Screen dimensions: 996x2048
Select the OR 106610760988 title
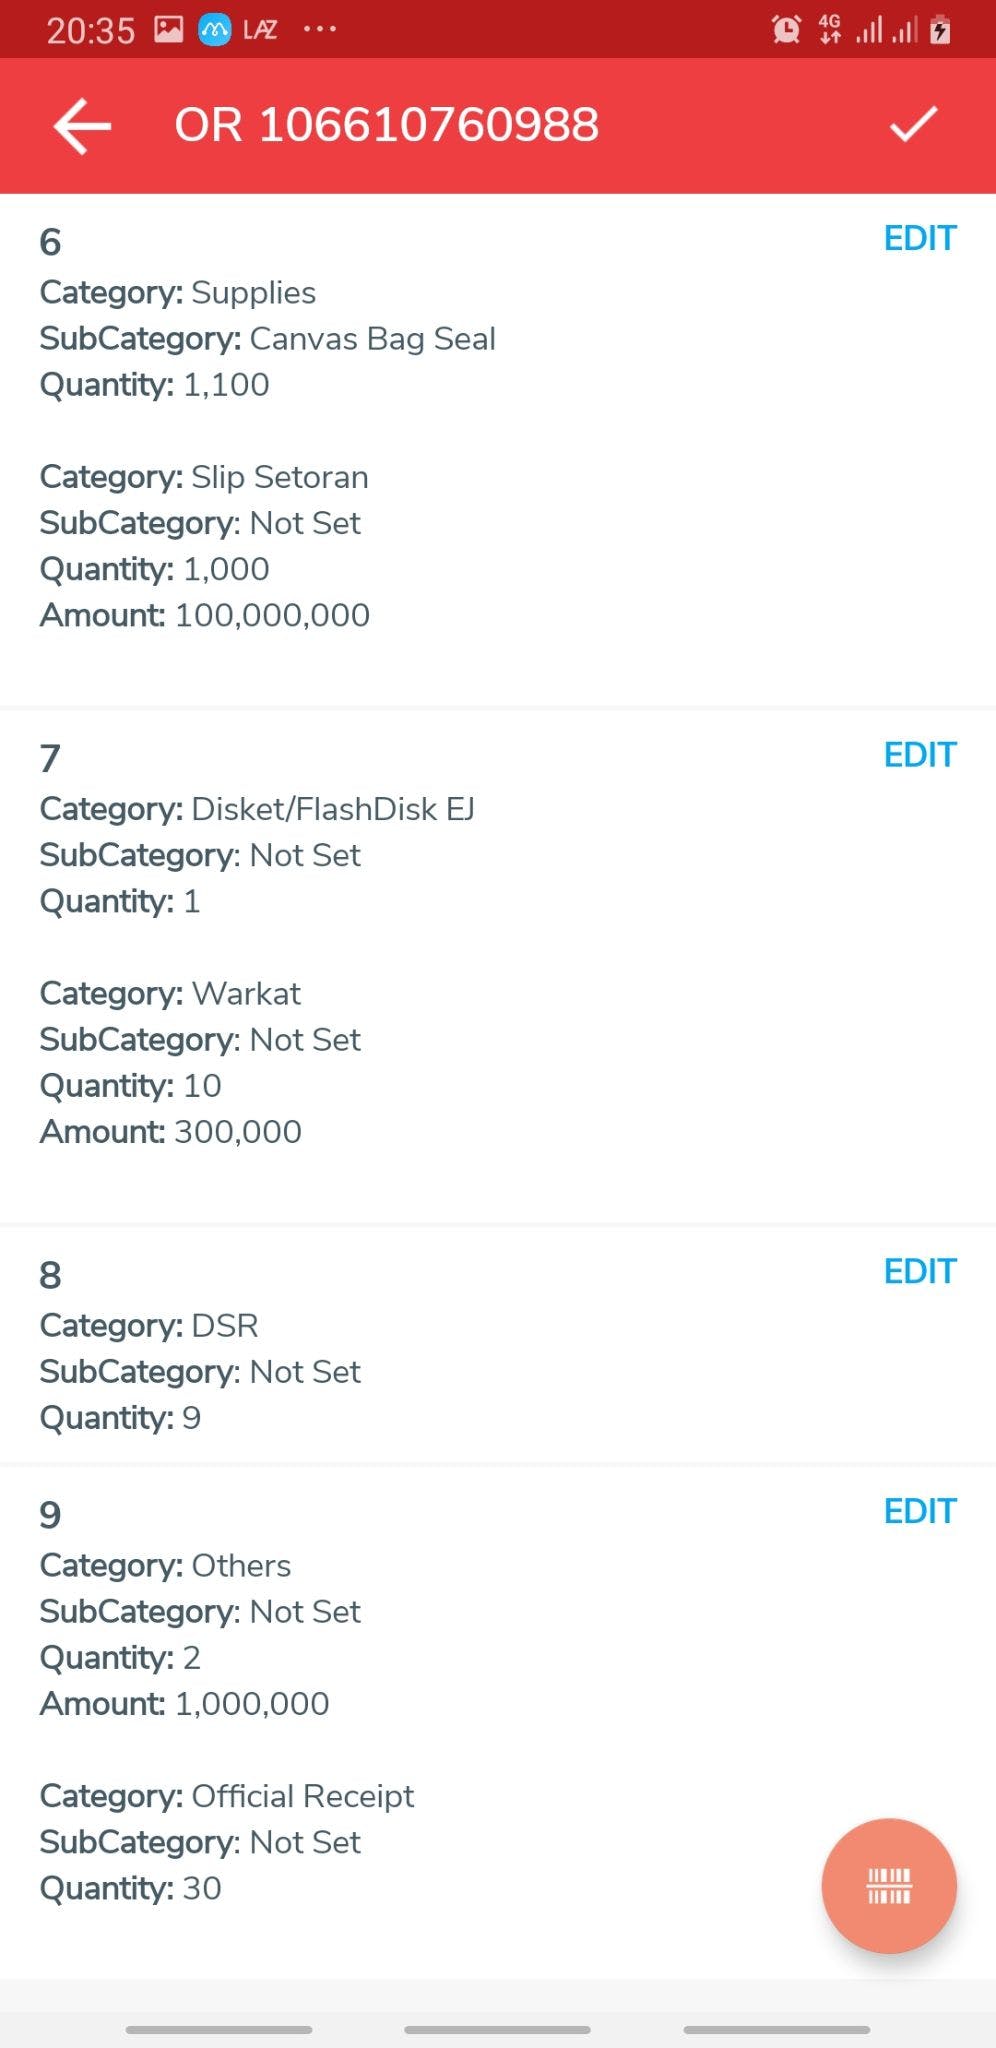tap(387, 125)
